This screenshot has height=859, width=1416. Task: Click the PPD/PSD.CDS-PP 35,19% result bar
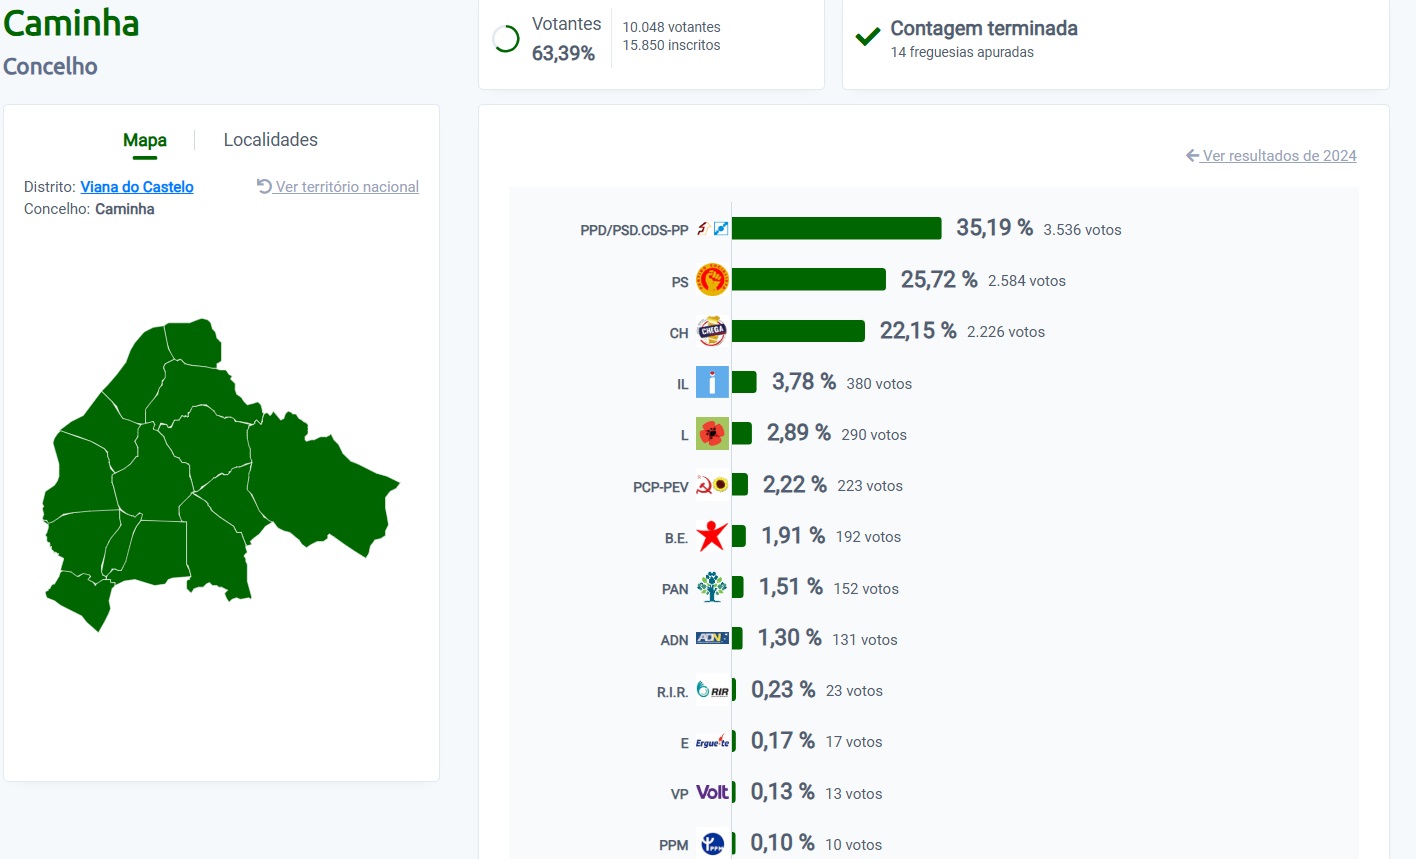coord(837,229)
